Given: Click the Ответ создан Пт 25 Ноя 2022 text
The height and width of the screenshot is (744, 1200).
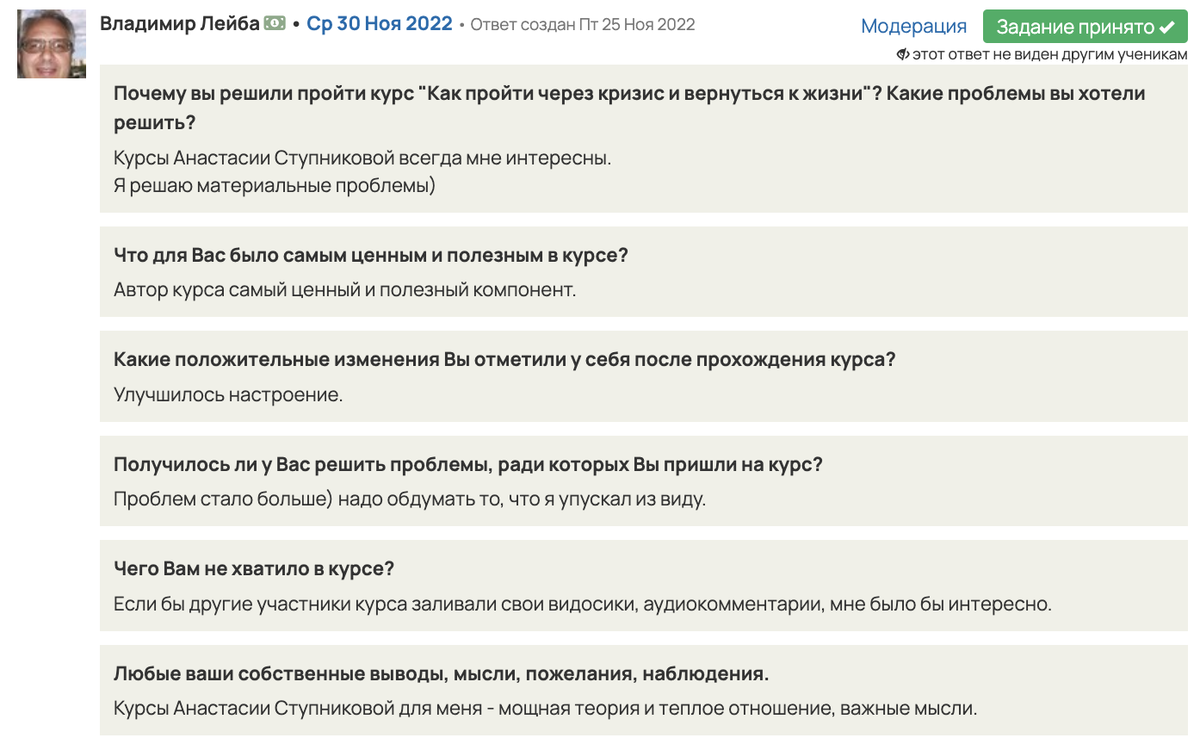Looking at the screenshot, I should click(582, 24).
